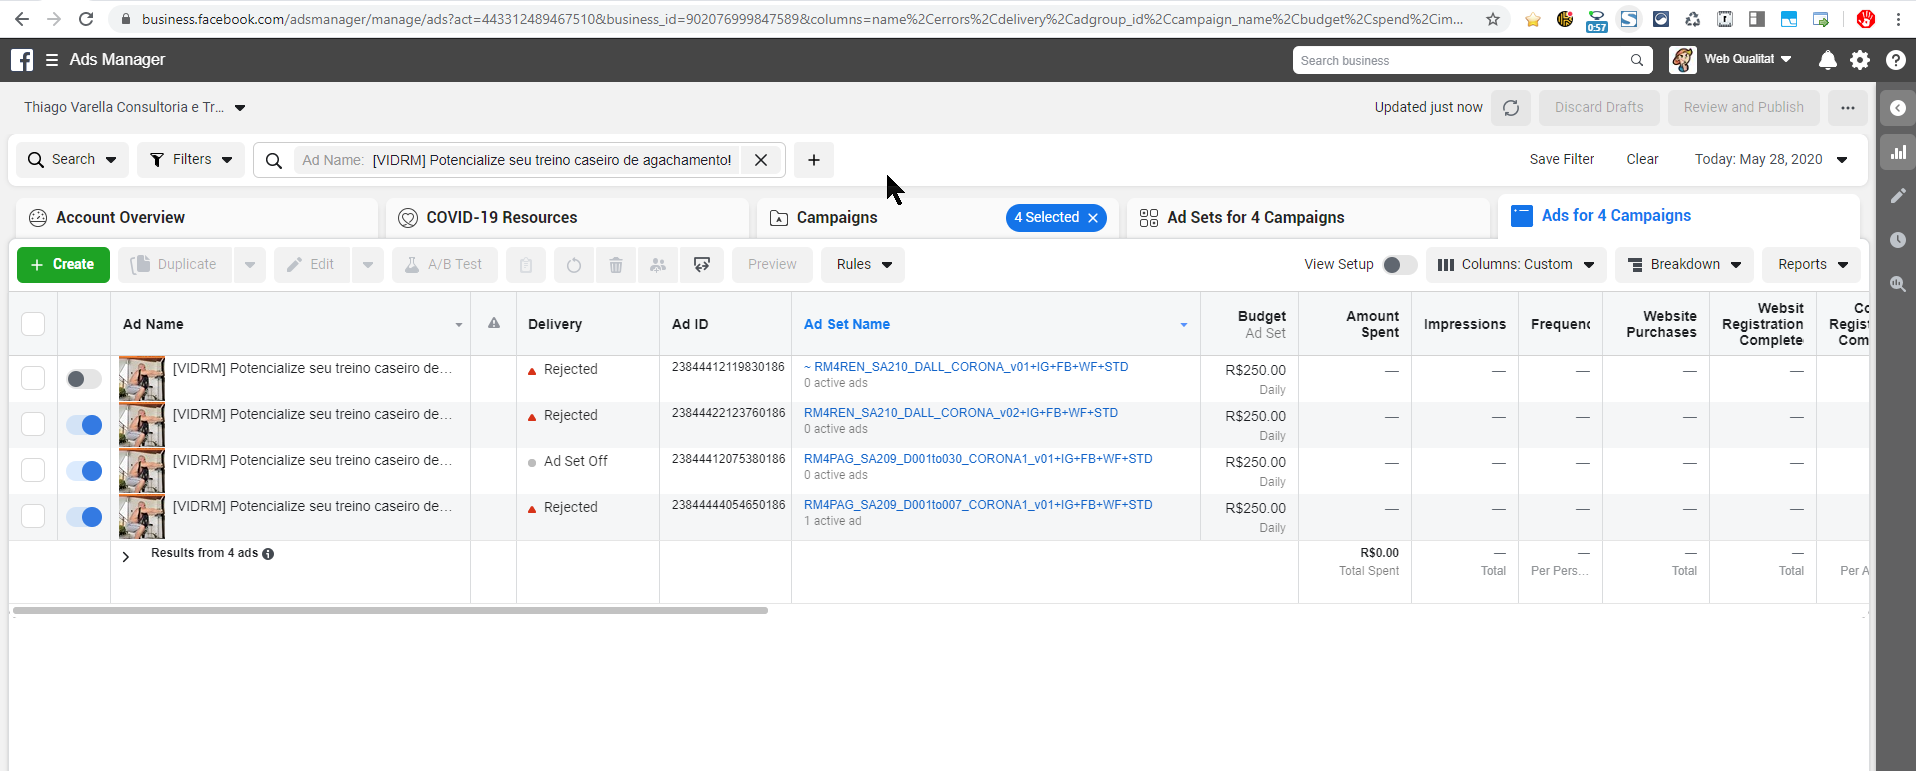
Task: Open the Filters dropdown
Action: tap(191, 160)
